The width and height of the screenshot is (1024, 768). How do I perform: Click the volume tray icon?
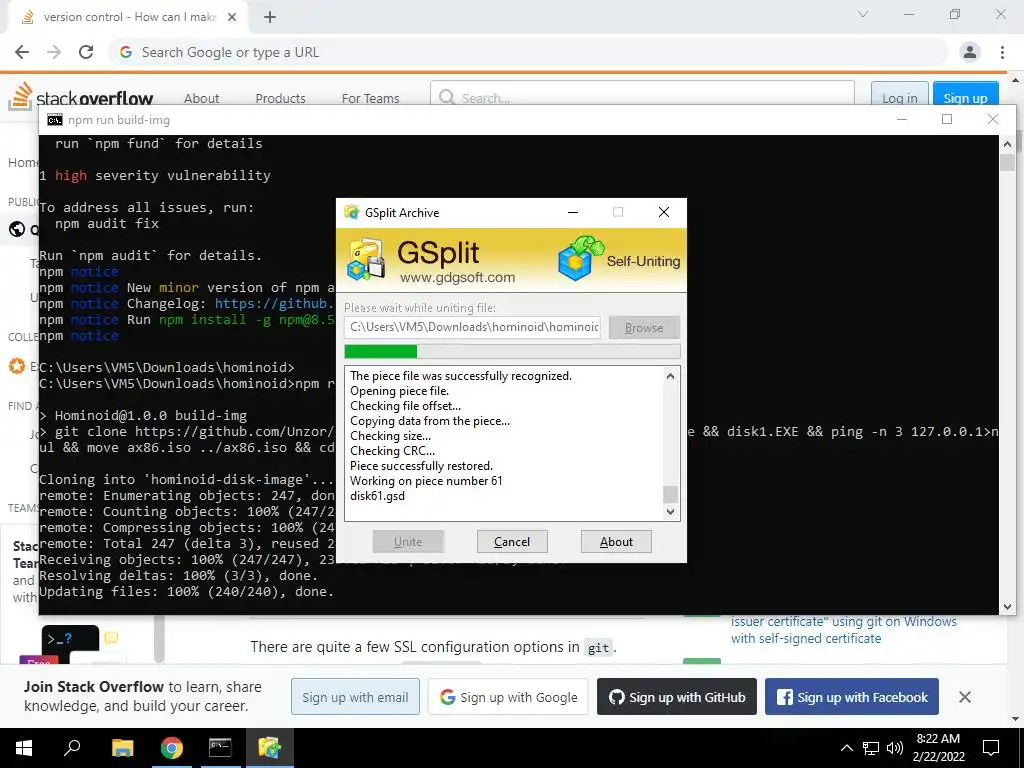[x=895, y=748]
